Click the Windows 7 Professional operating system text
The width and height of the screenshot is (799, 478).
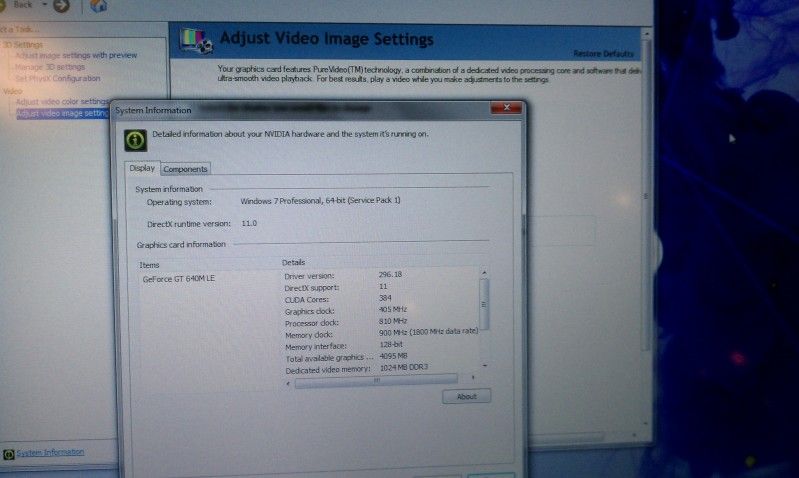click(321, 201)
